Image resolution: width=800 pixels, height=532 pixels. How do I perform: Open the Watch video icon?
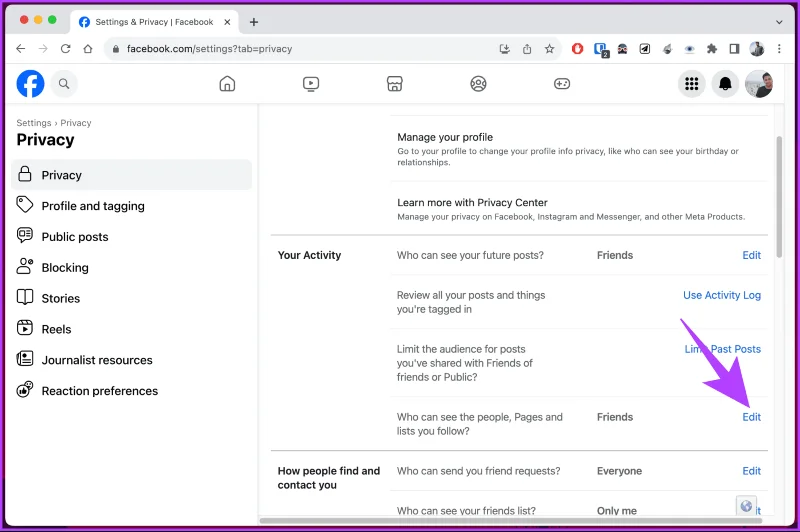point(311,84)
